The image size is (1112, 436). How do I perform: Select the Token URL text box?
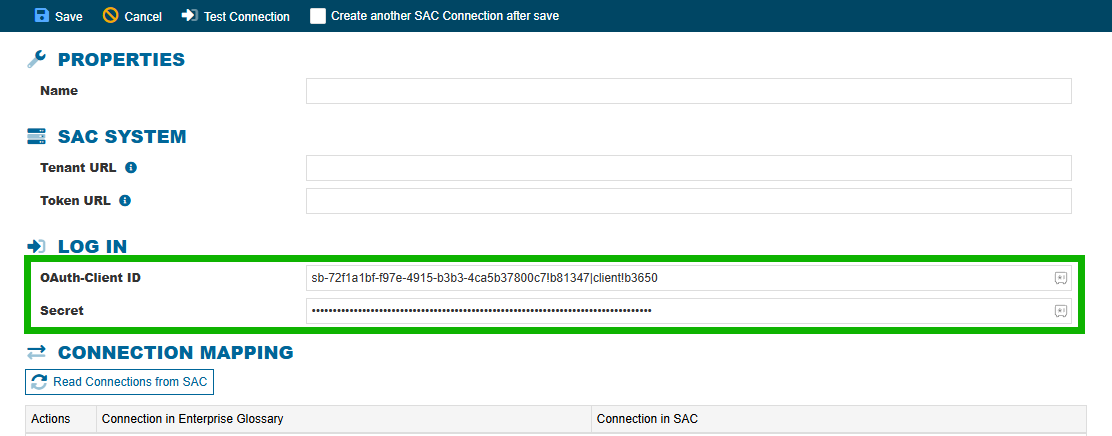(x=688, y=201)
